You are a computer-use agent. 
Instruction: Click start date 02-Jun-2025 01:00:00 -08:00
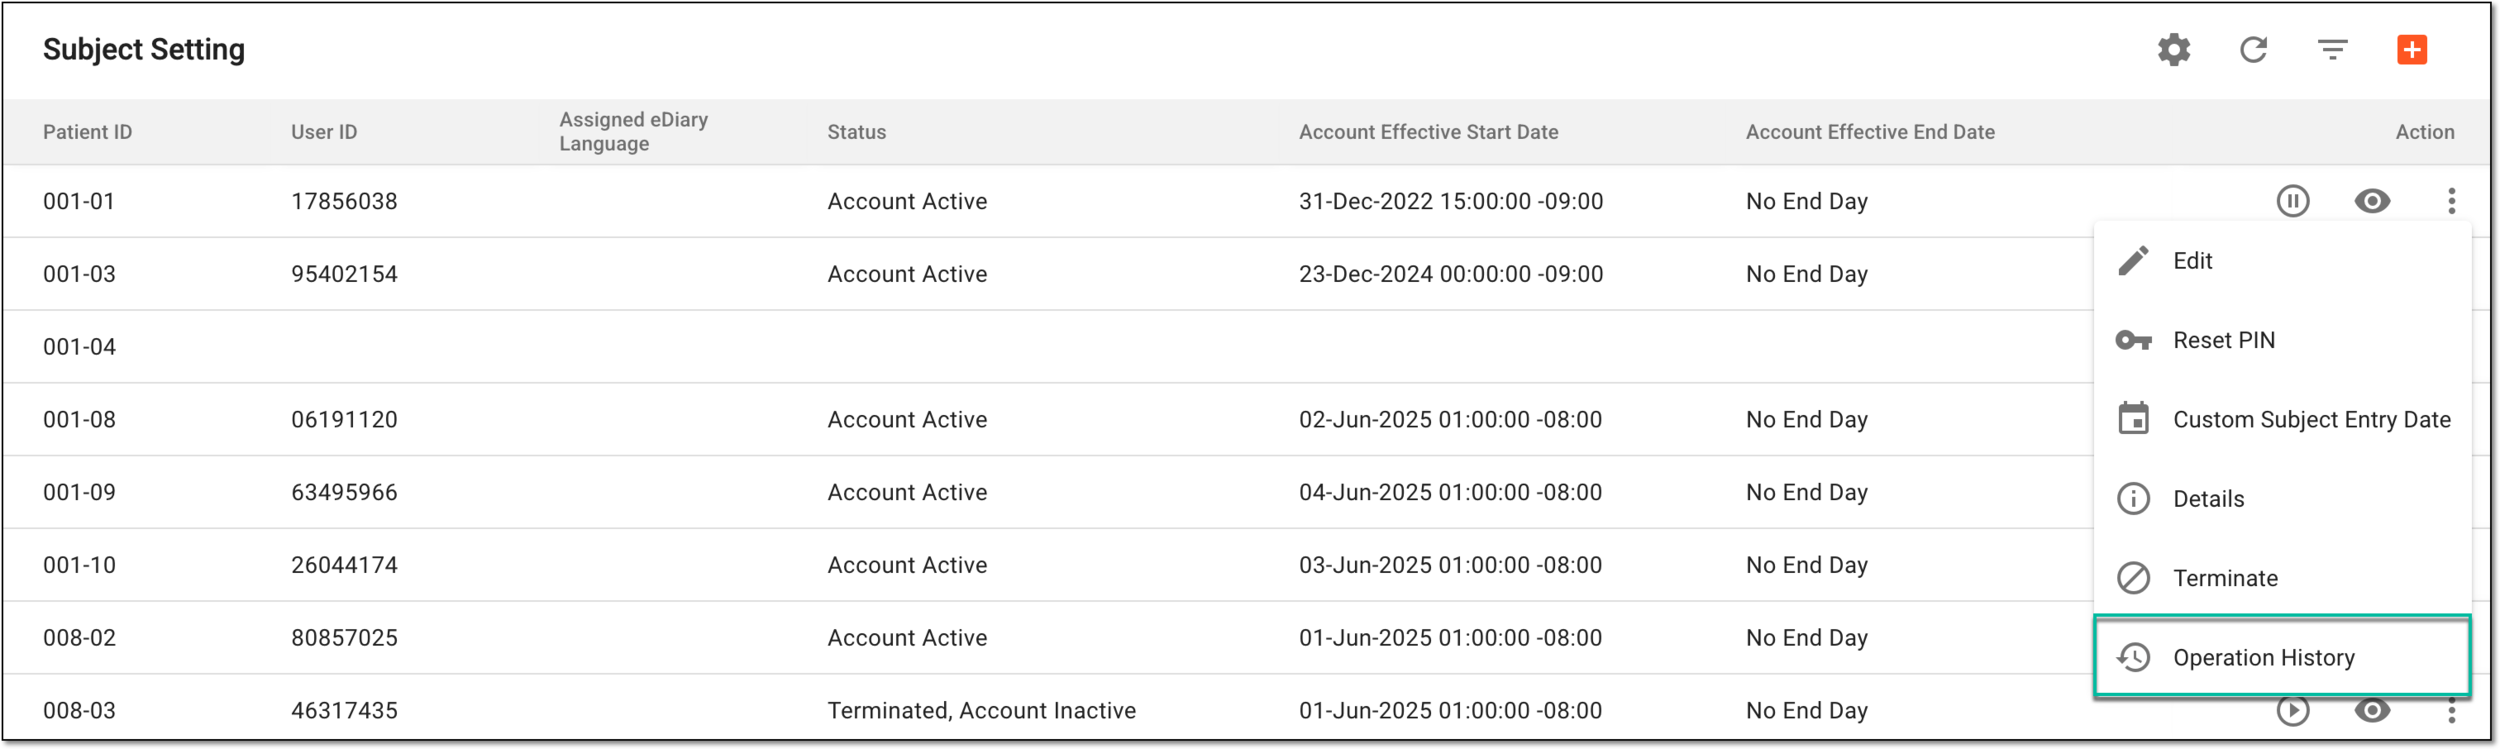point(1450,420)
